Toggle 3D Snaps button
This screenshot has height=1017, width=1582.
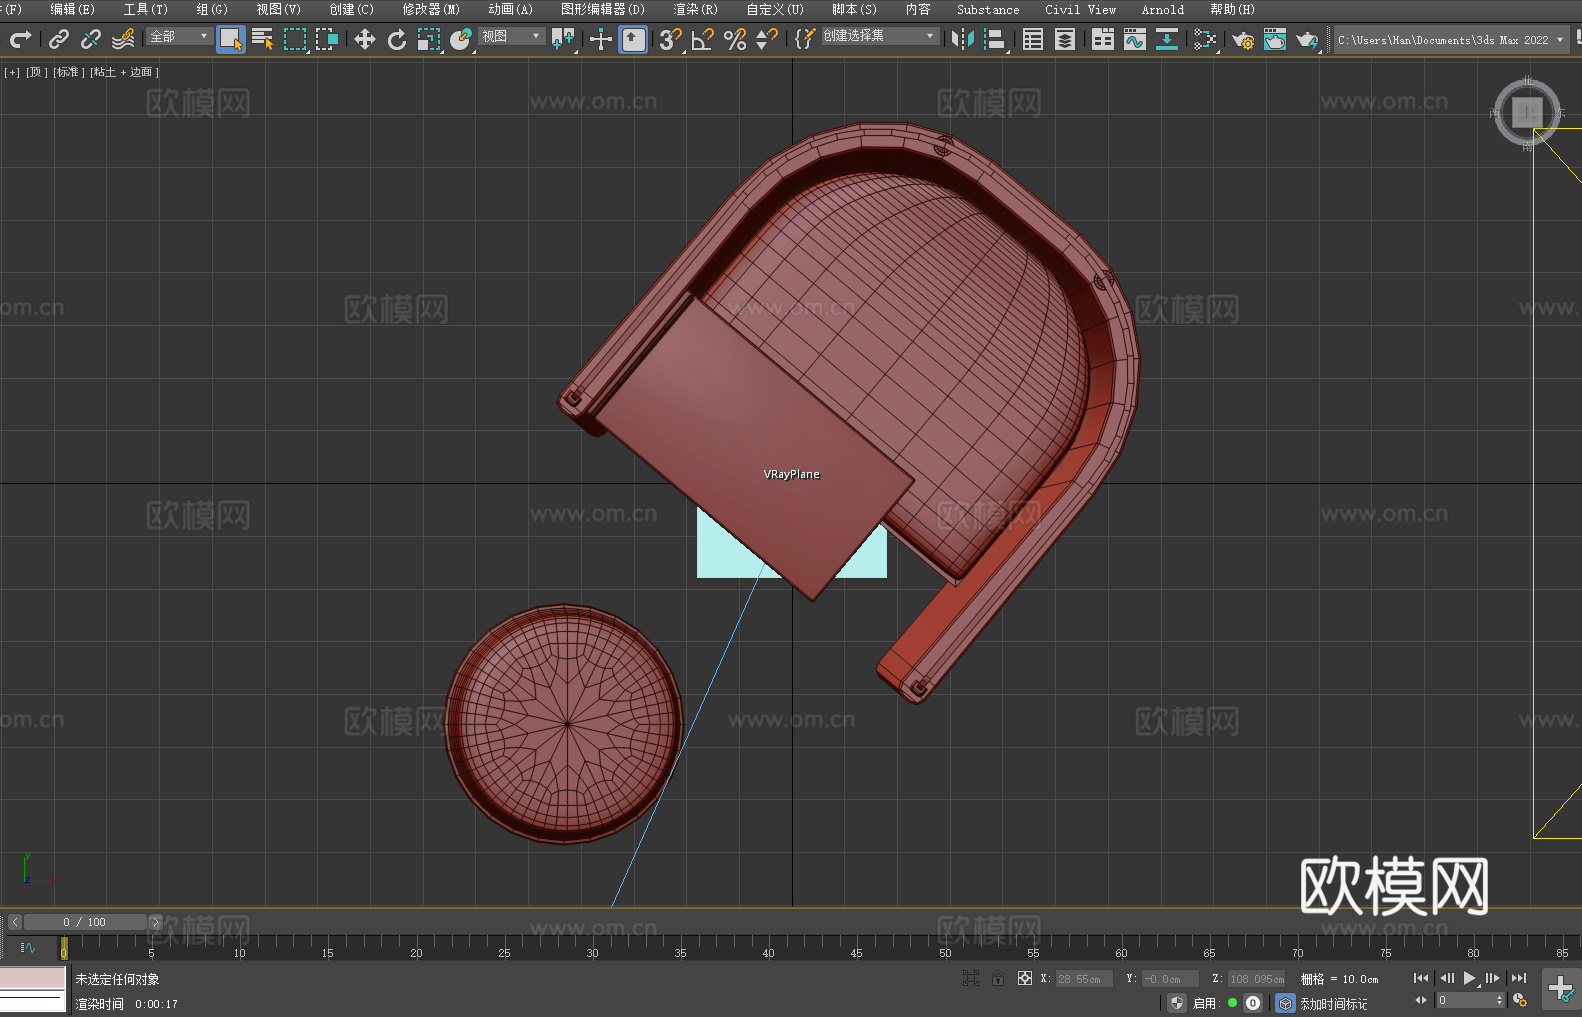pos(670,39)
